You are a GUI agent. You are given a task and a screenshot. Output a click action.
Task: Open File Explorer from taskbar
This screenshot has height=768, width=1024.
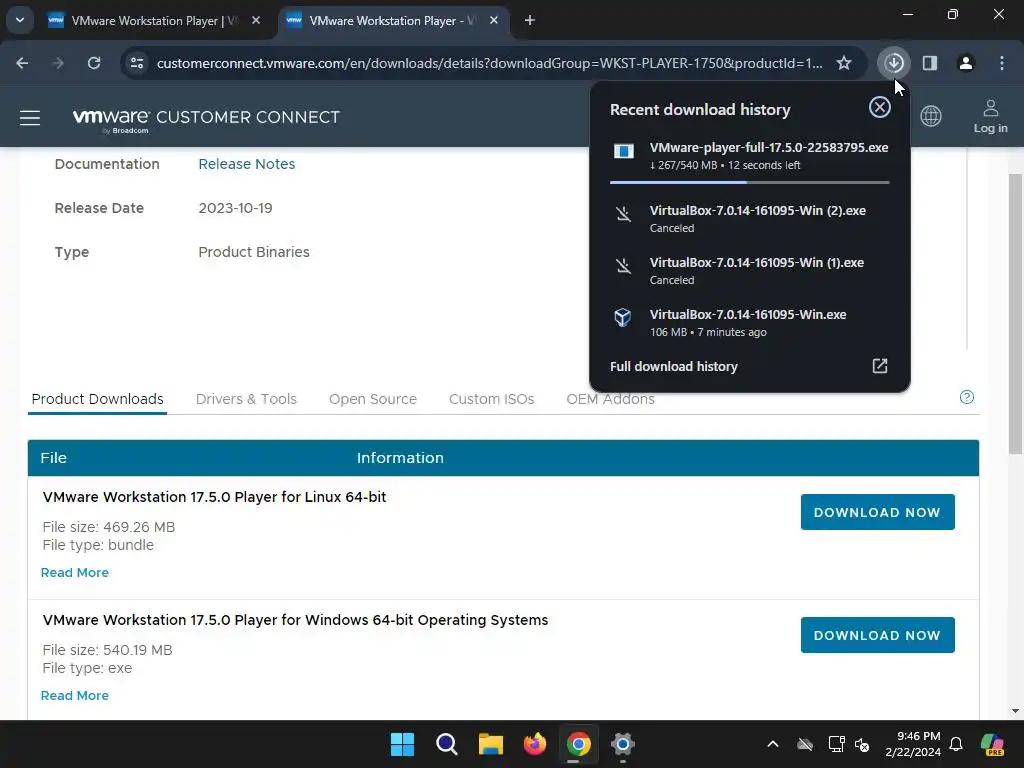click(490, 744)
